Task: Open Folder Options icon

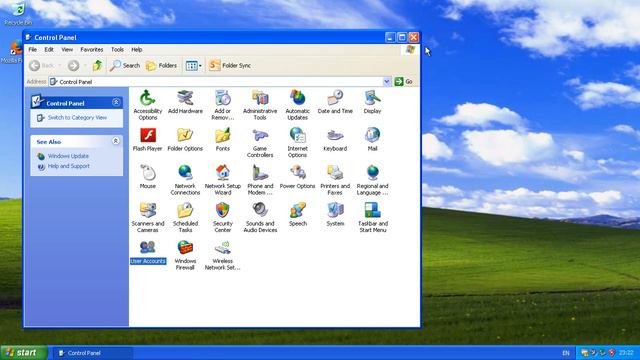Action: point(185,140)
